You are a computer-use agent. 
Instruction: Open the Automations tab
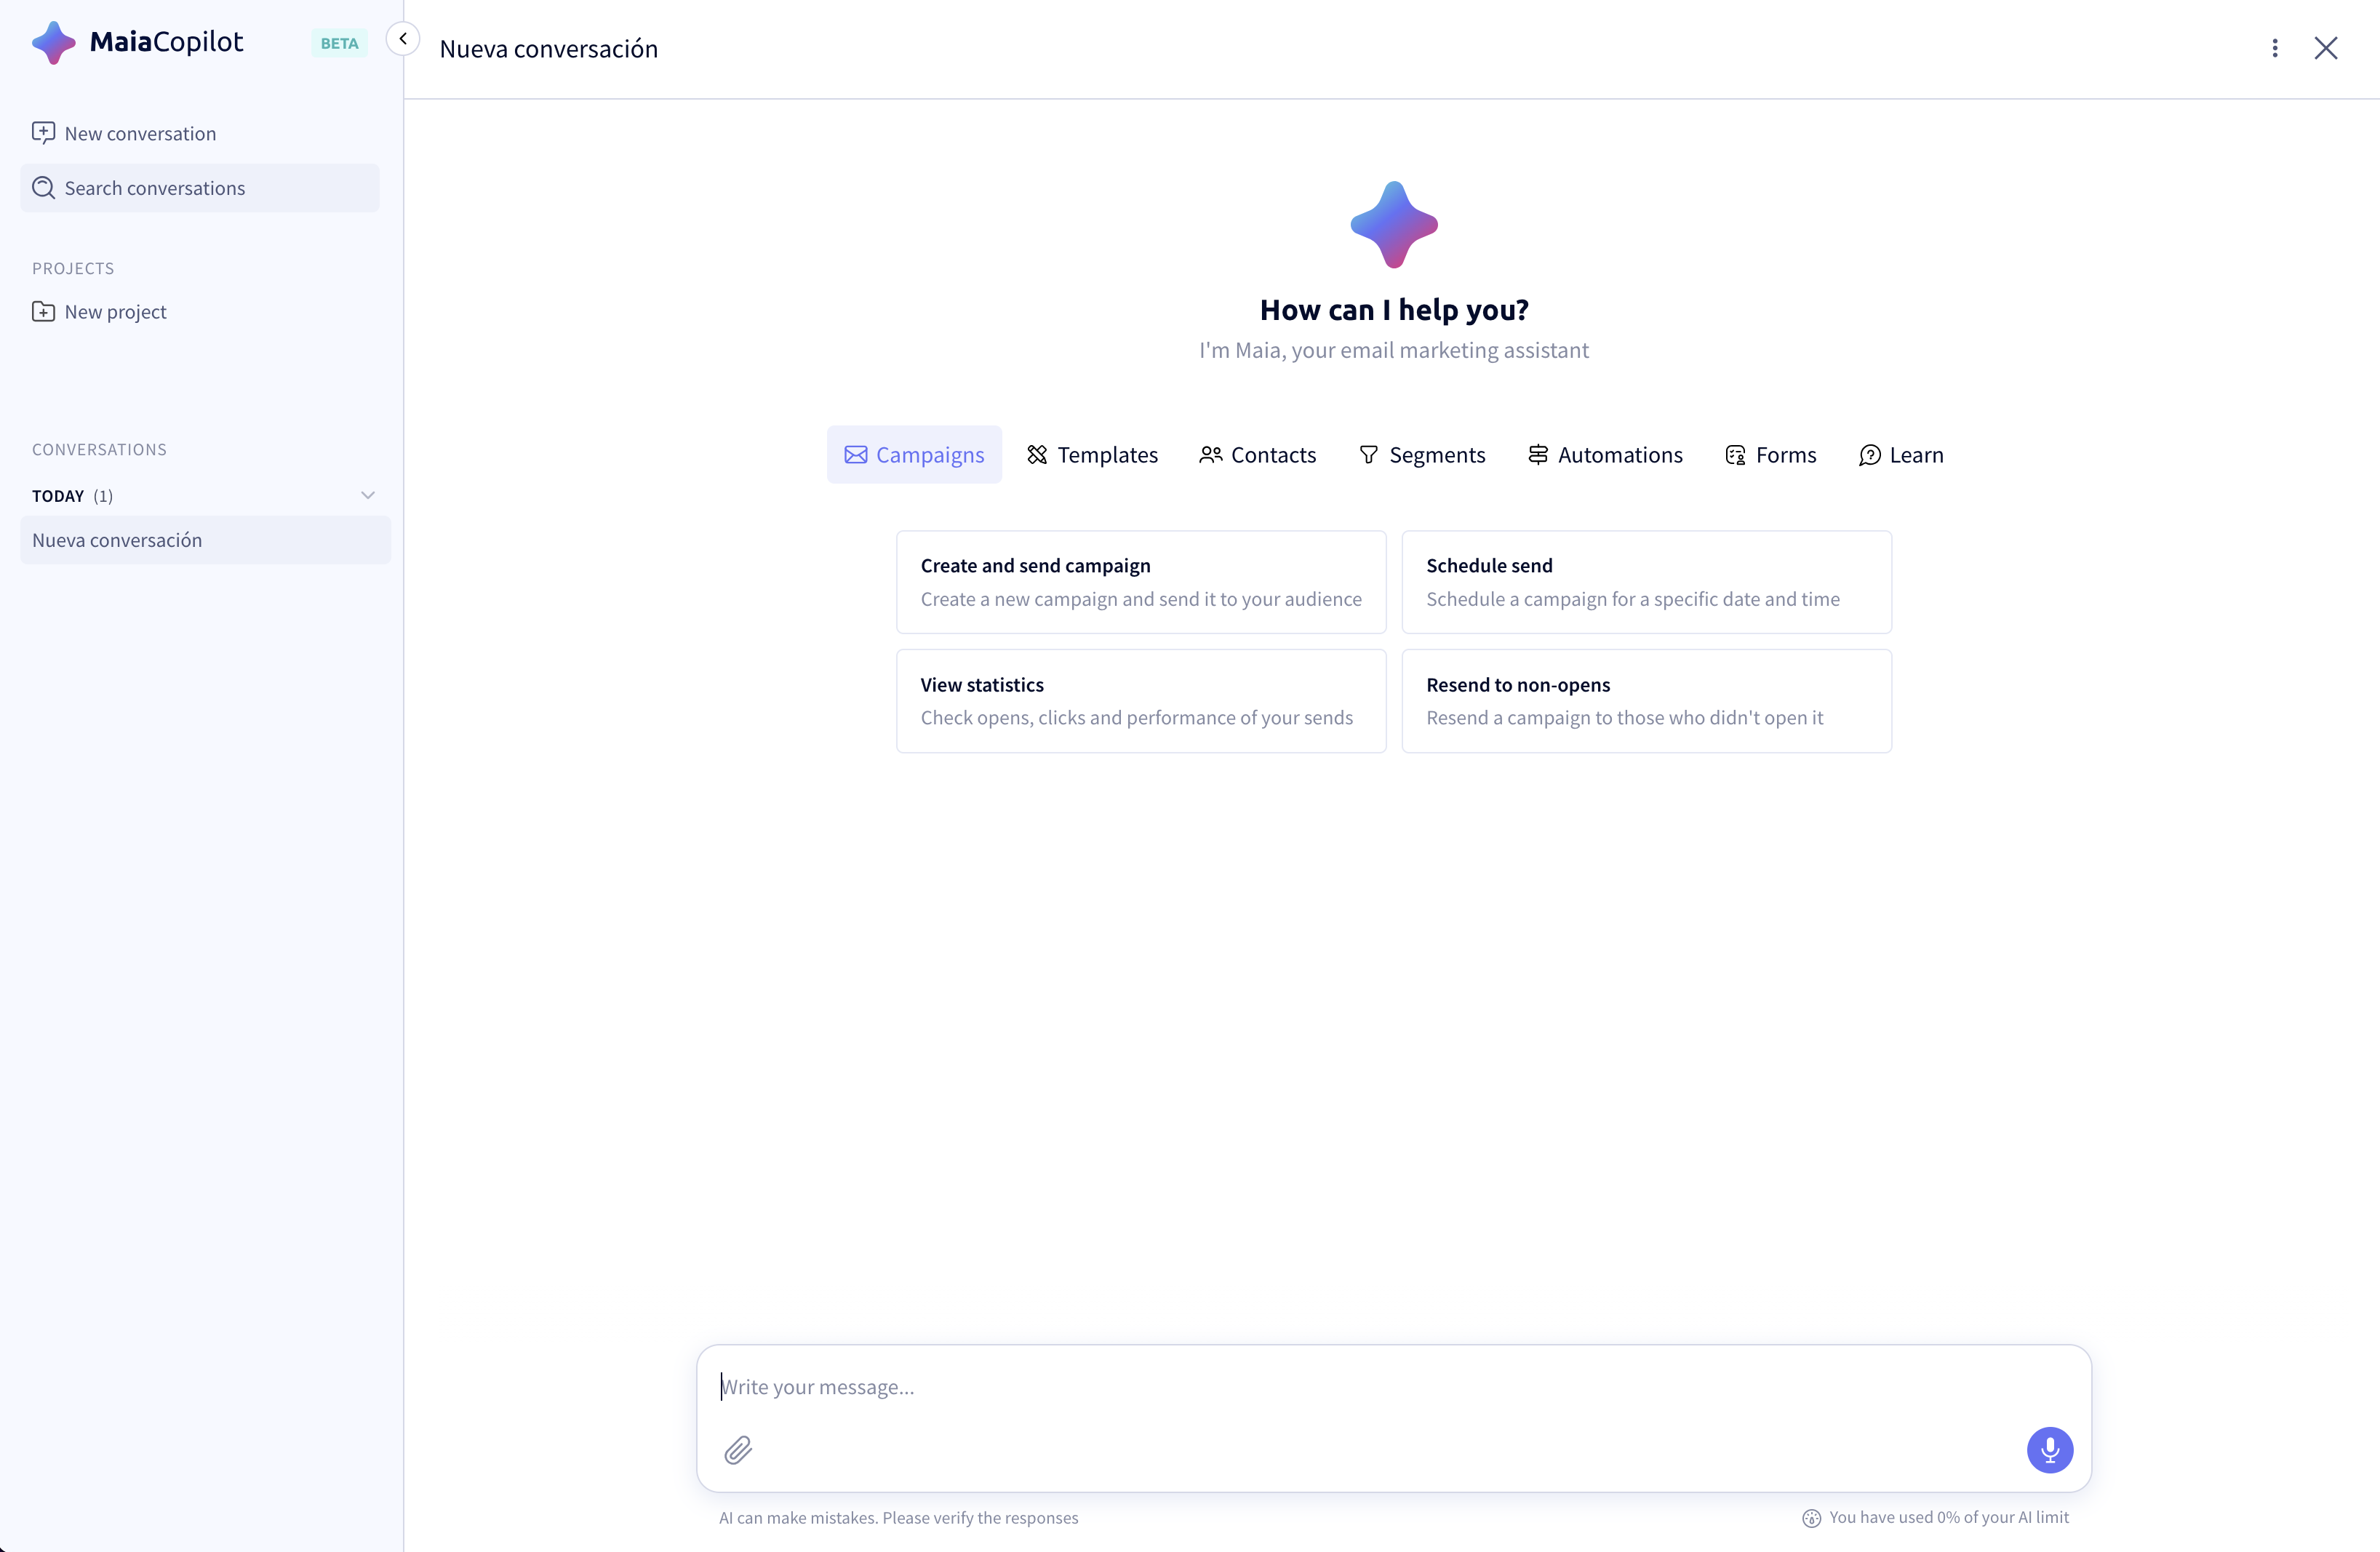tap(1605, 455)
